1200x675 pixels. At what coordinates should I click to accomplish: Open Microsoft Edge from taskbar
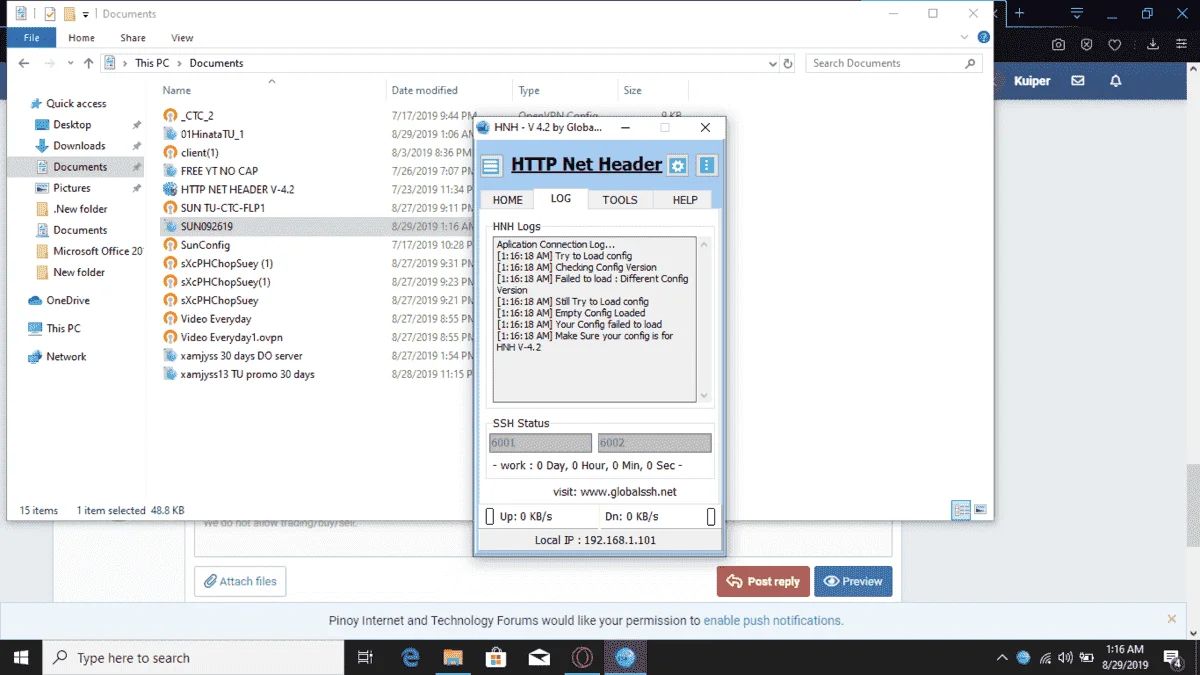tap(410, 658)
